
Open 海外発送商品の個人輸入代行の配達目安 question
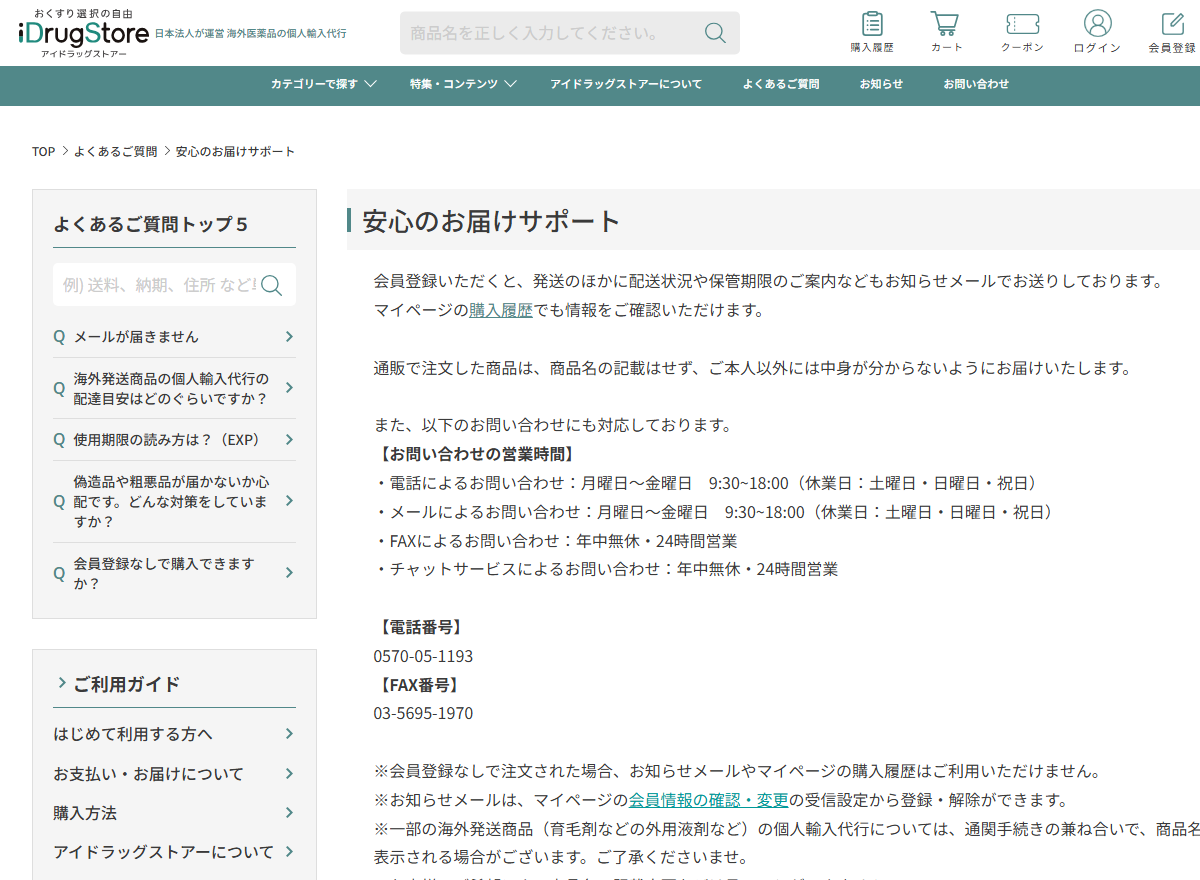[x=171, y=389]
